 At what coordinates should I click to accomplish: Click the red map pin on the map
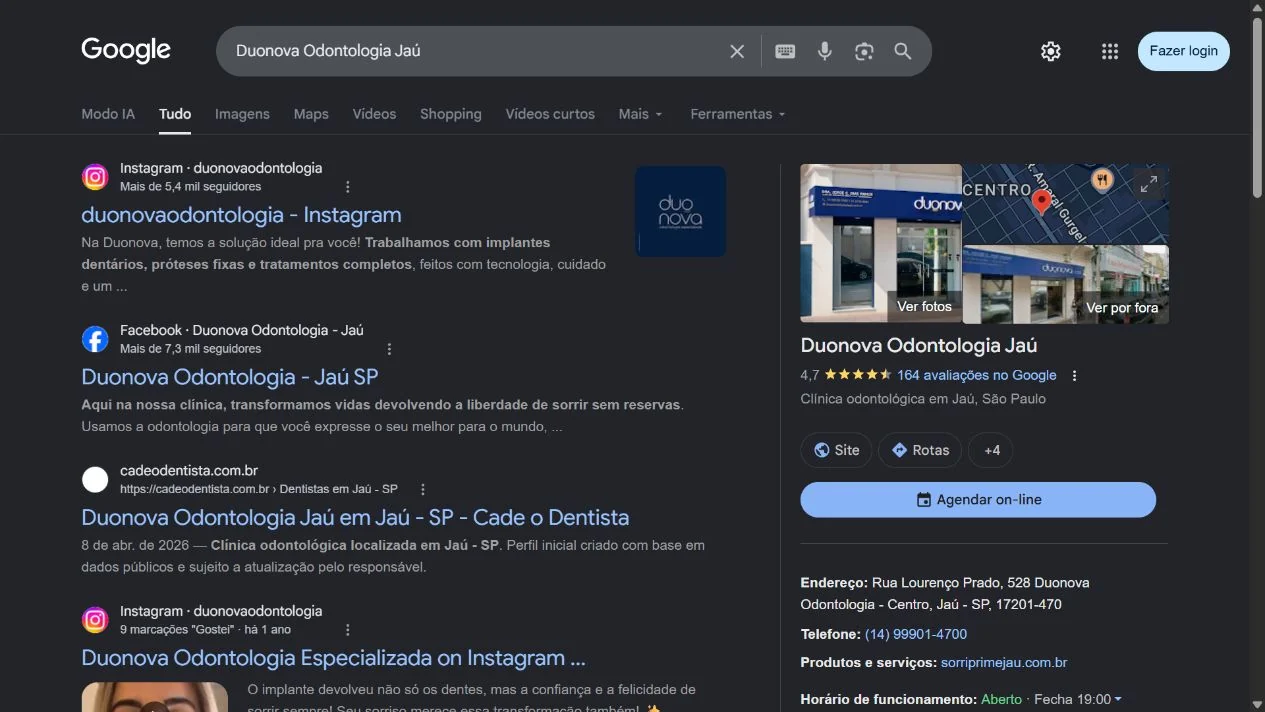[x=1041, y=201]
